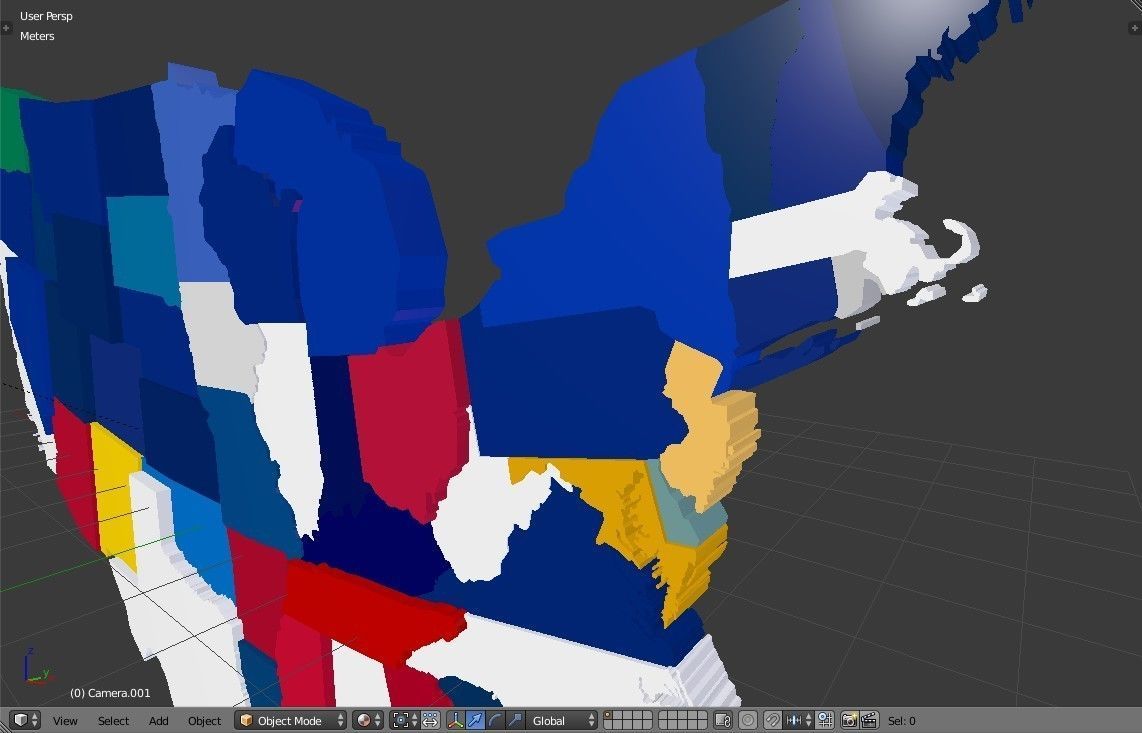
Task: Toggle lock camera and layers to scene
Action: click(722, 721)
